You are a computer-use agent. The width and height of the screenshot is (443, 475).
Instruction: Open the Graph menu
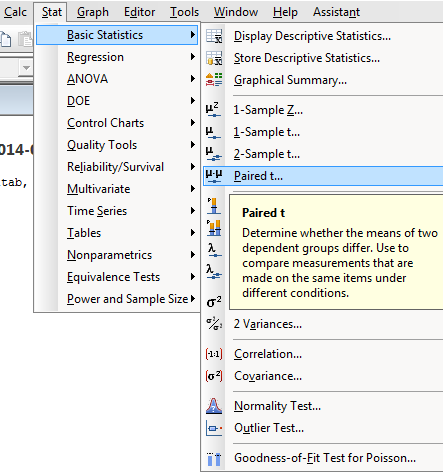(93, 12)
